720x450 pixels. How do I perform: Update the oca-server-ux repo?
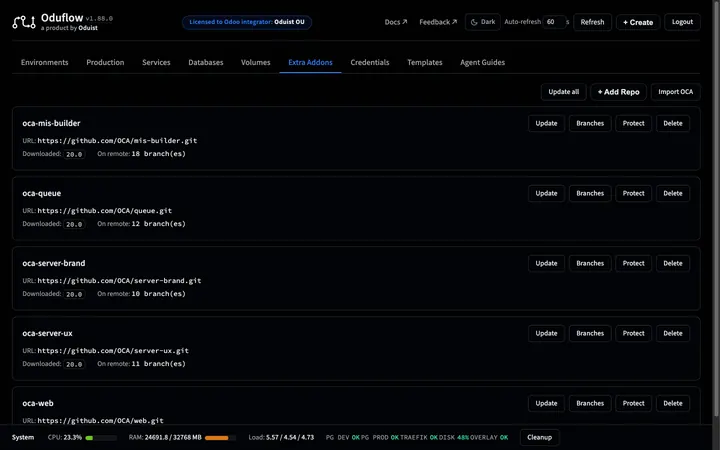click(x=546, y=333)
